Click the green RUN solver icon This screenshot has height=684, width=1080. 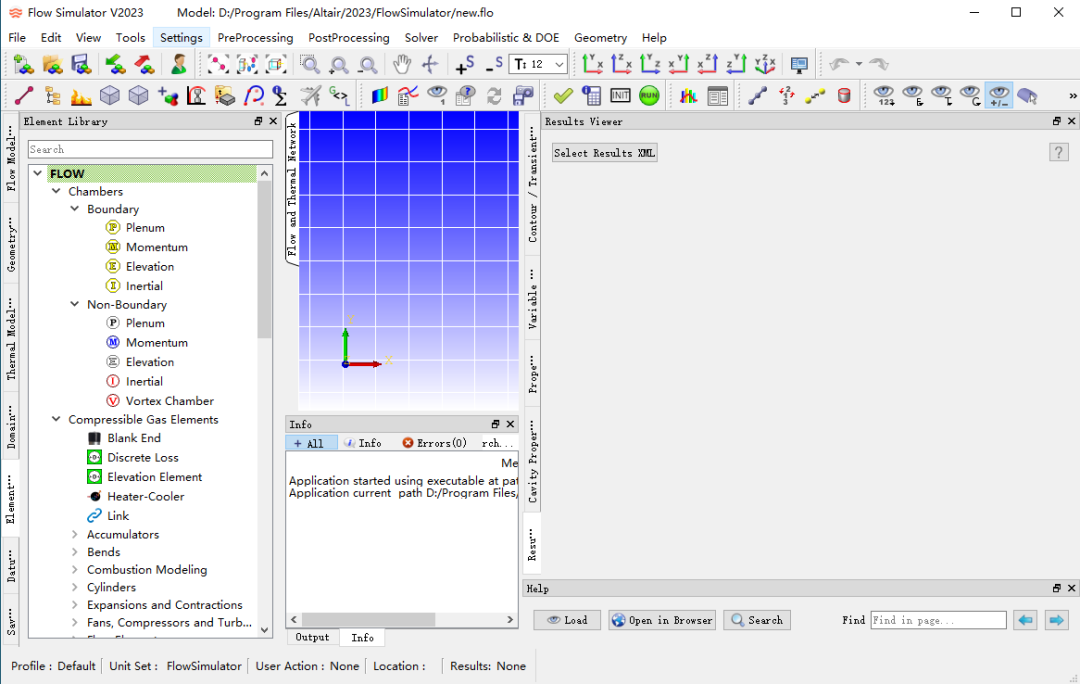coord(649,95)
